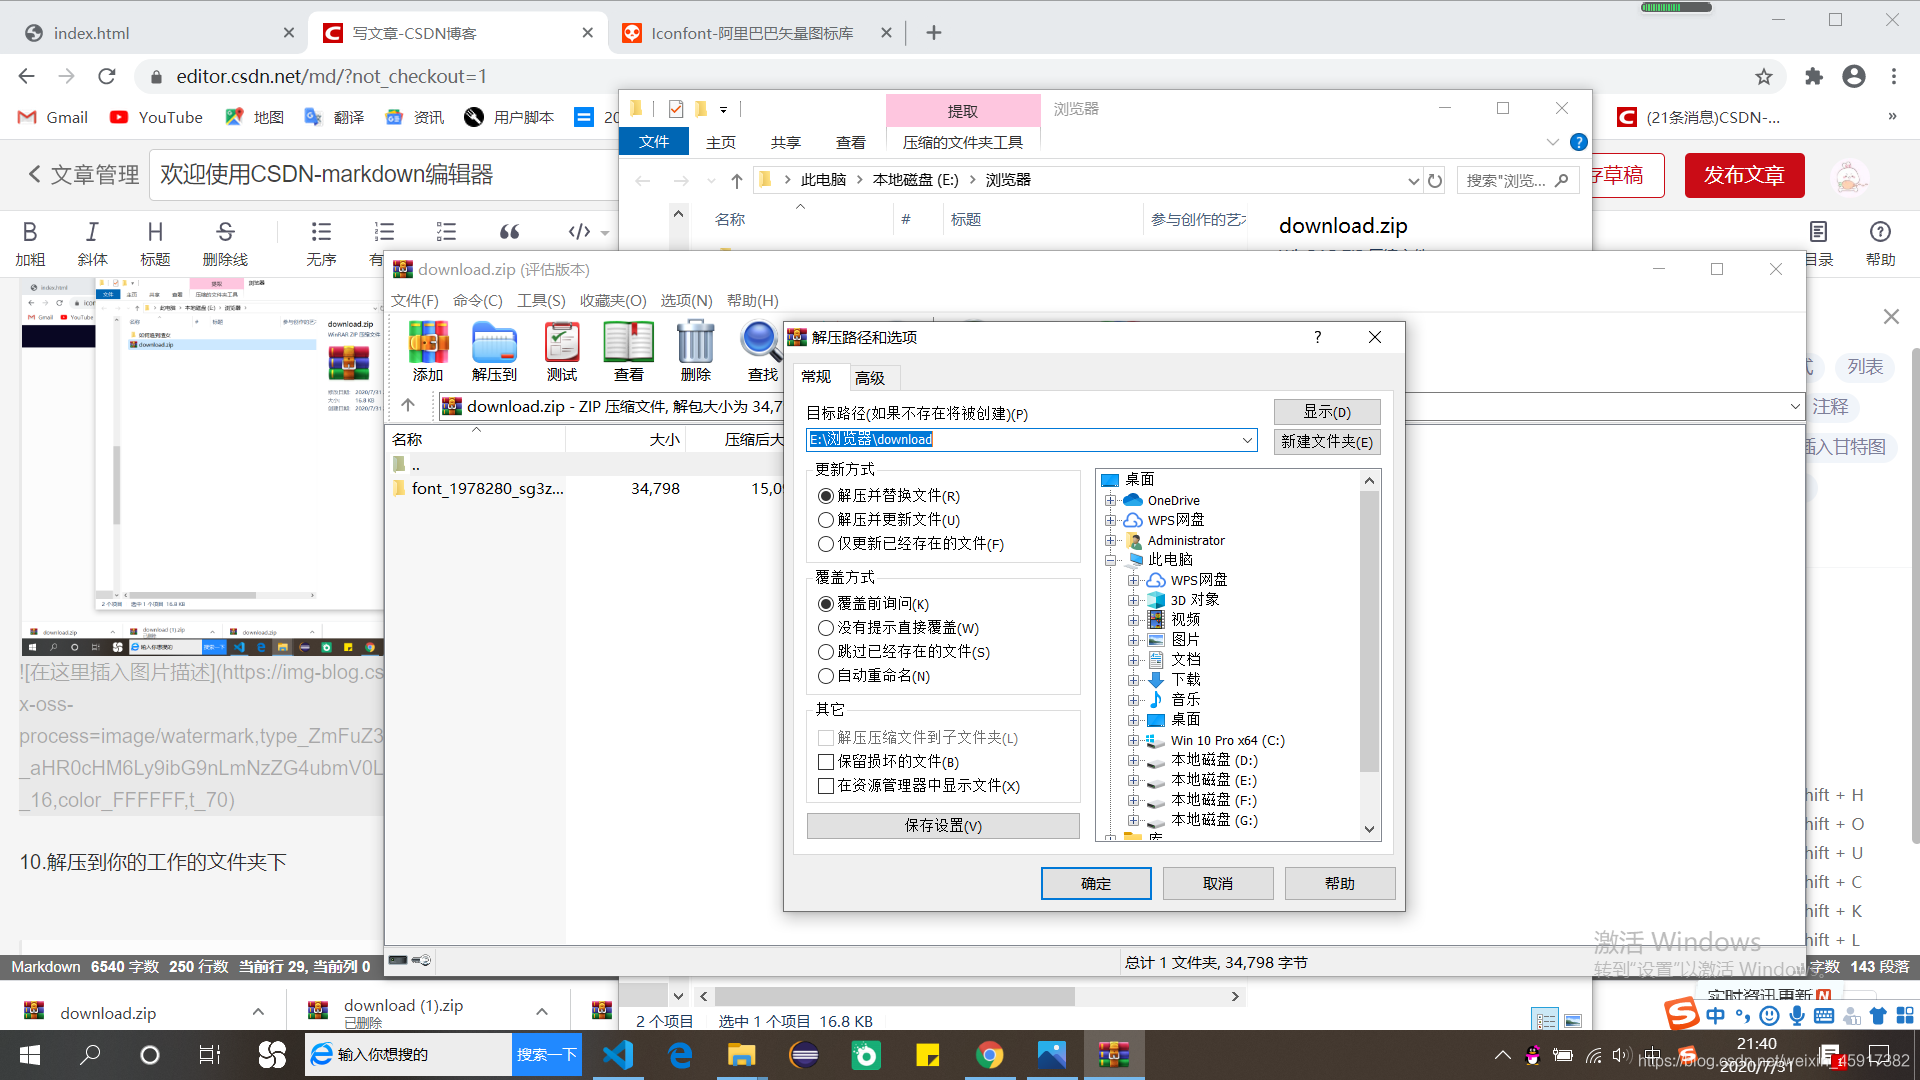This screenshot has height=1080, width=1920.
Task: Click the Bold (加粗) editor icon
Action: point(30,233)
